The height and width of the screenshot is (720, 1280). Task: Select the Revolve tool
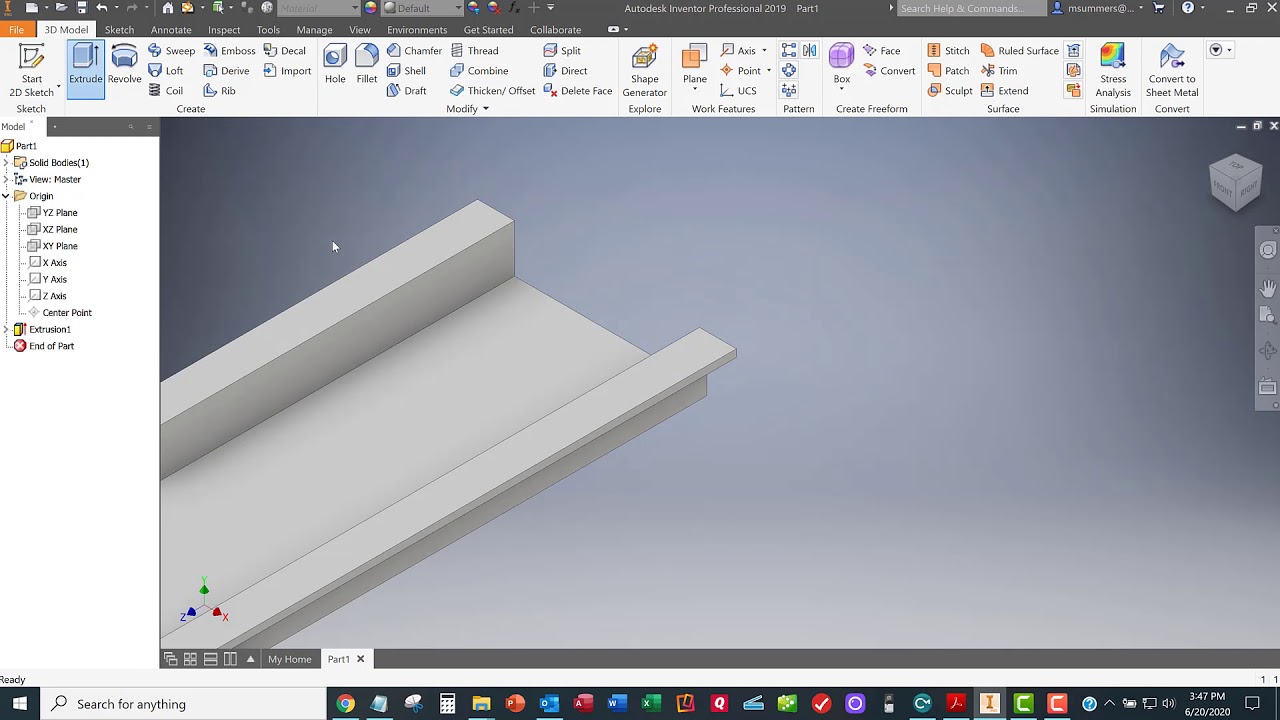coord(125,65)
